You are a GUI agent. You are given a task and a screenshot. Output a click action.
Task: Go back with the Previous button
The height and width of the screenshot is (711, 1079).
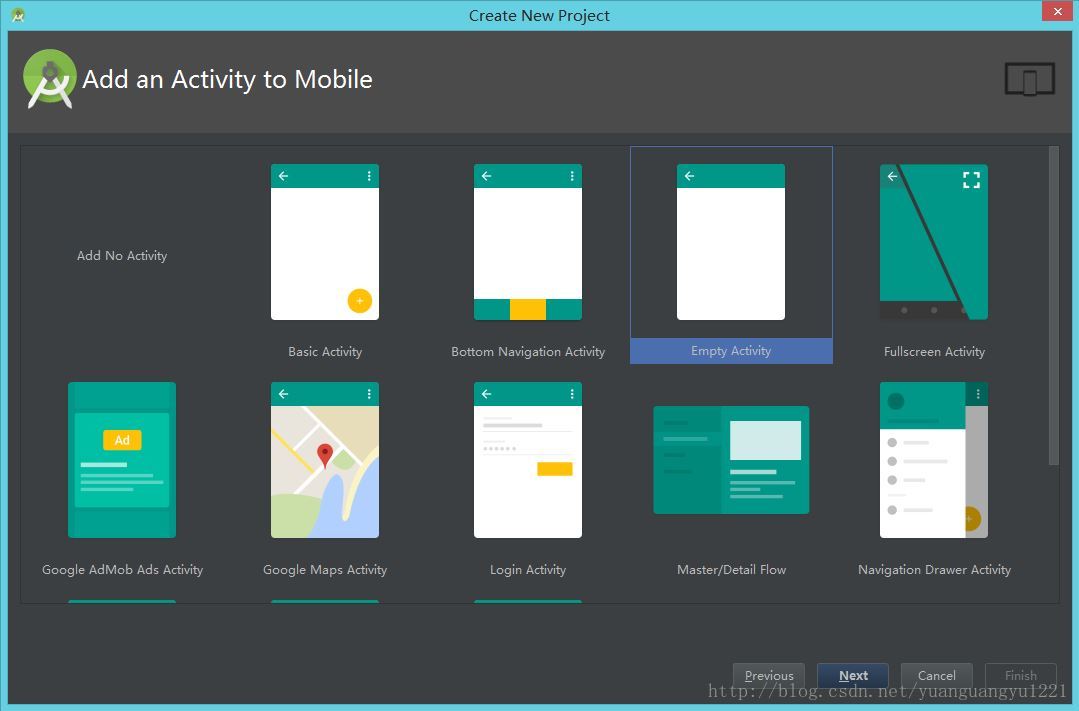pos(769,675)
